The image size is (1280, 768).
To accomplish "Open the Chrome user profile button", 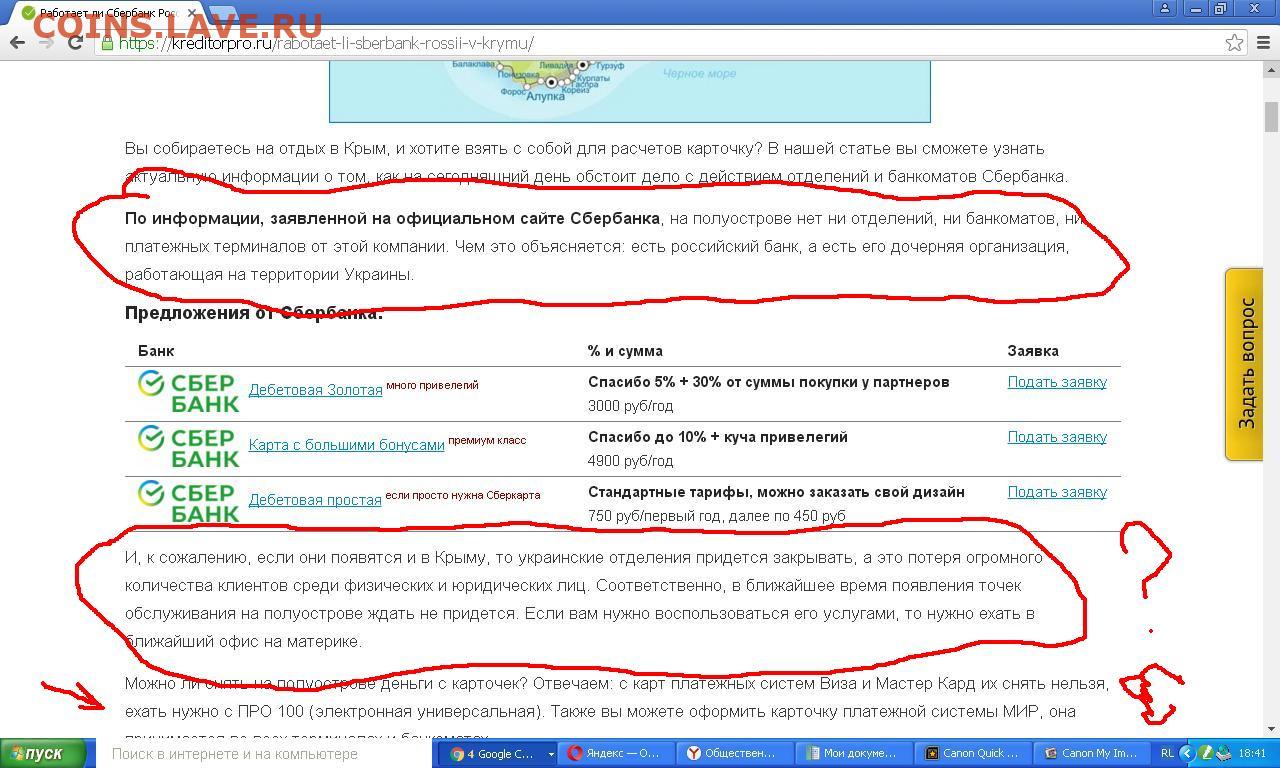I will 1164,8.
